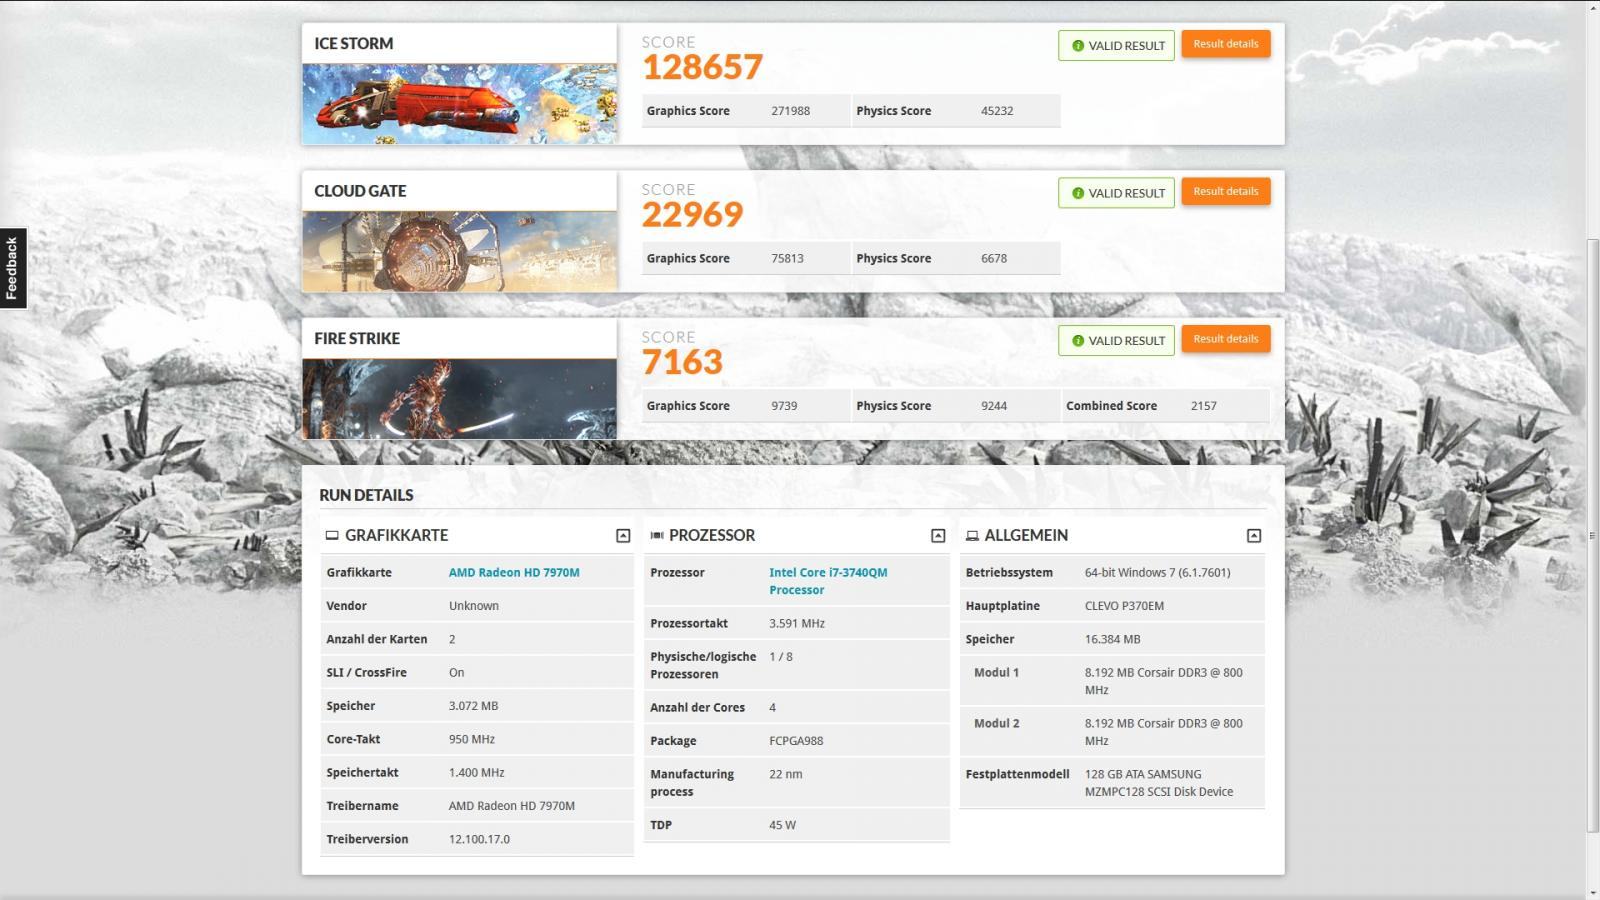Click Fire Strike Valid Result badge
Image resolution: width=1600 pixels, height=900 pixels.
point(1116,340)
